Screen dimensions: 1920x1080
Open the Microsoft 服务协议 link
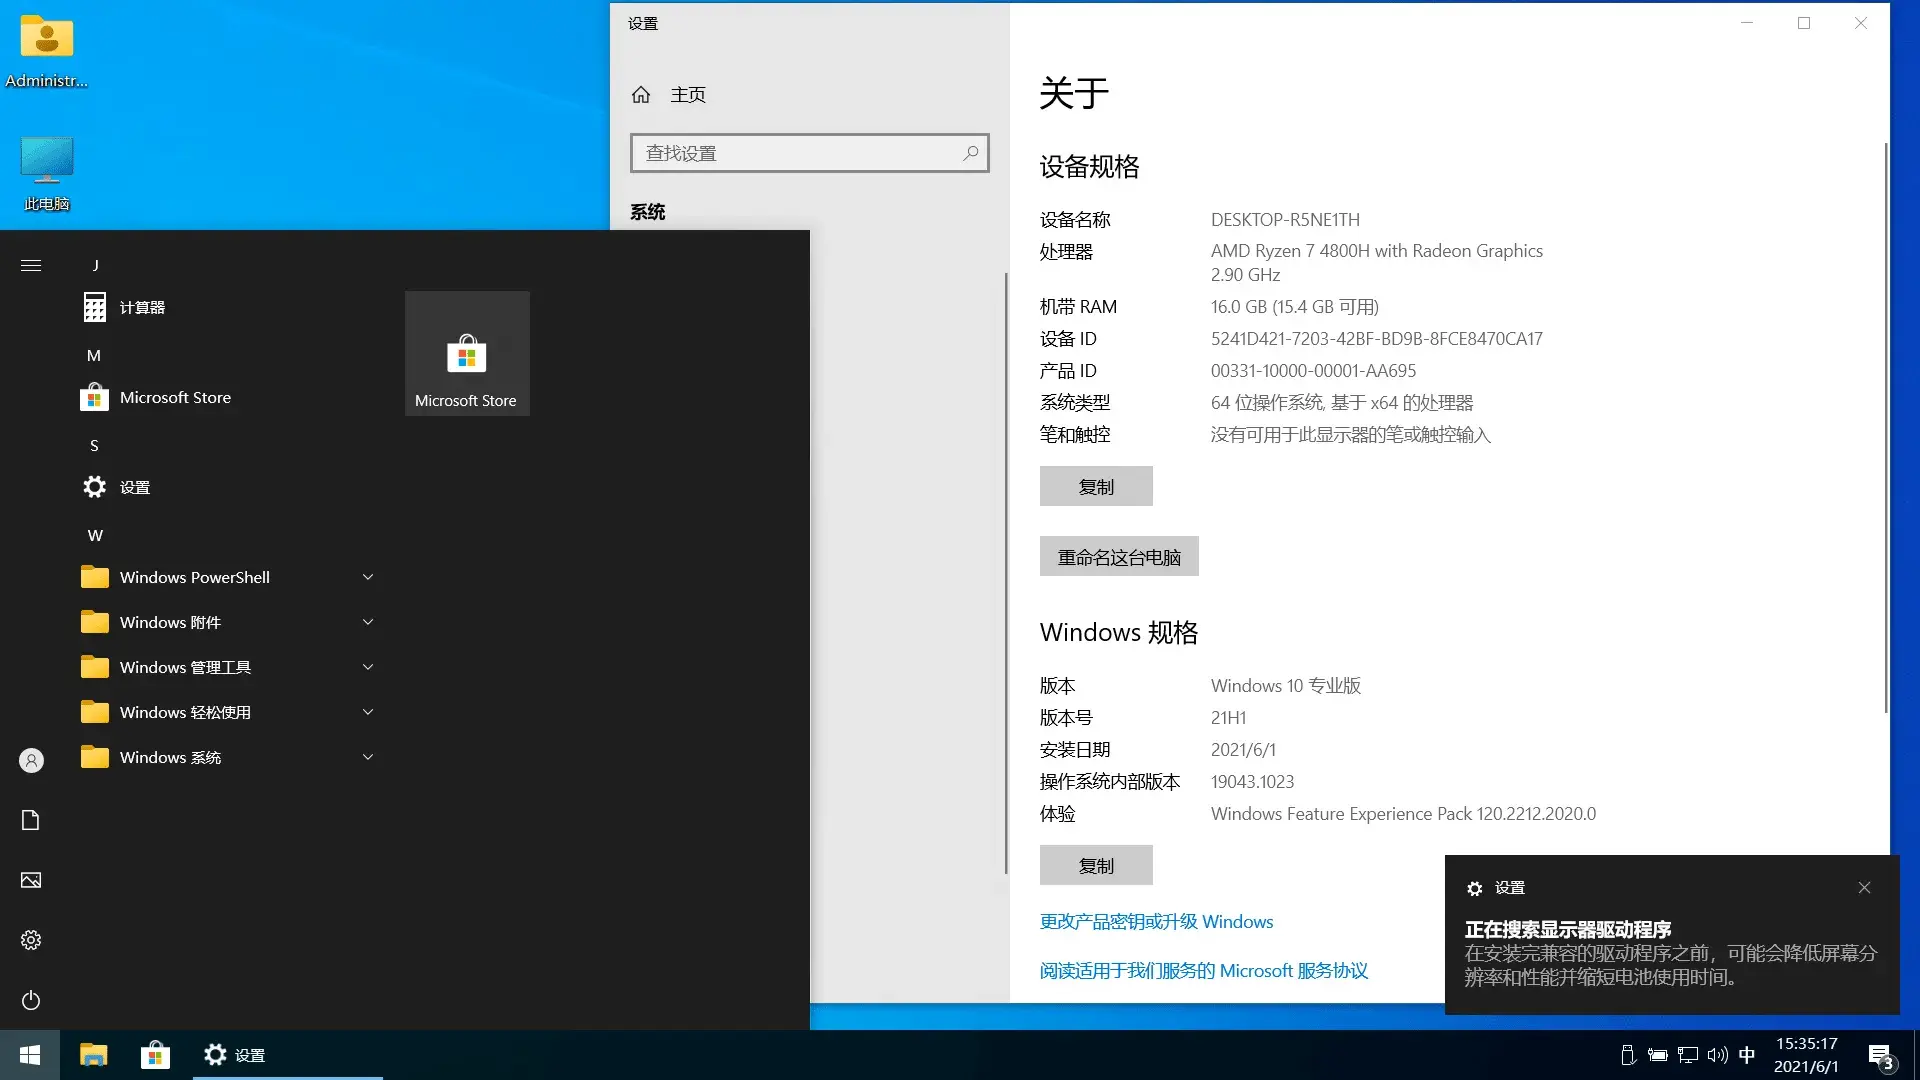click(1204, 970)
